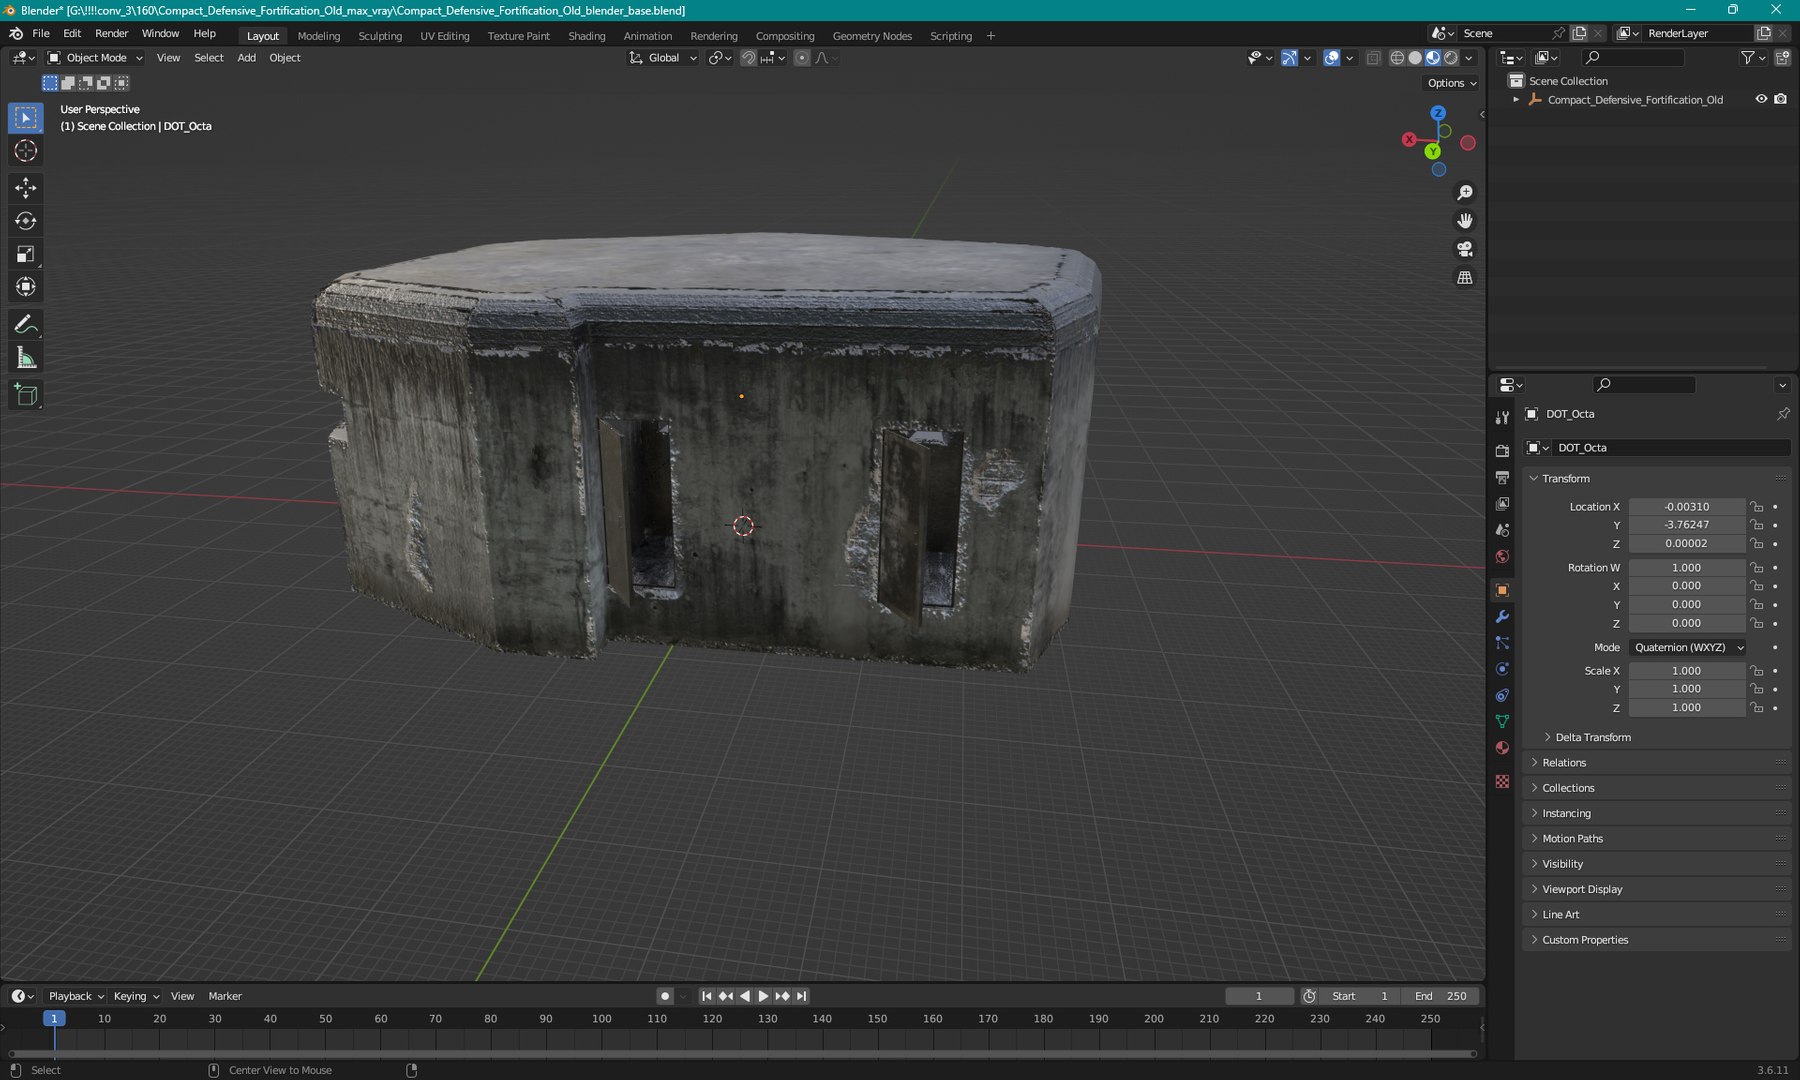Click the Location Y value field

pos(1687,525)
